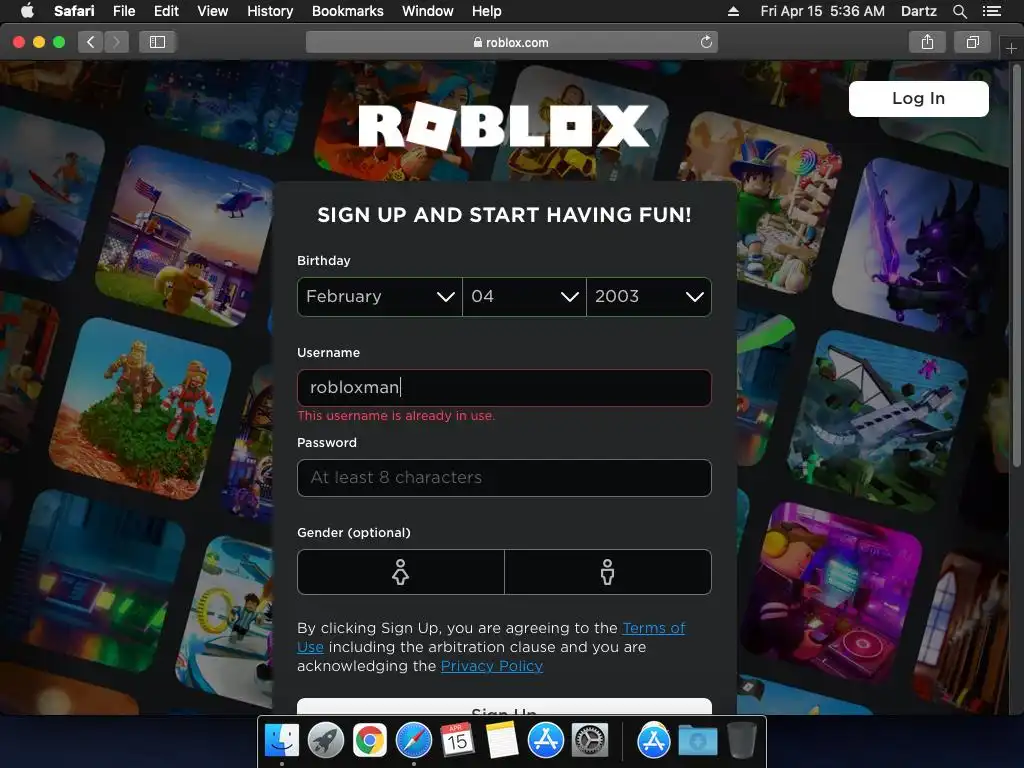Open the File menu
Image resolution: width=1024 pixels, height=768 pixels.
tap(124, 11)
